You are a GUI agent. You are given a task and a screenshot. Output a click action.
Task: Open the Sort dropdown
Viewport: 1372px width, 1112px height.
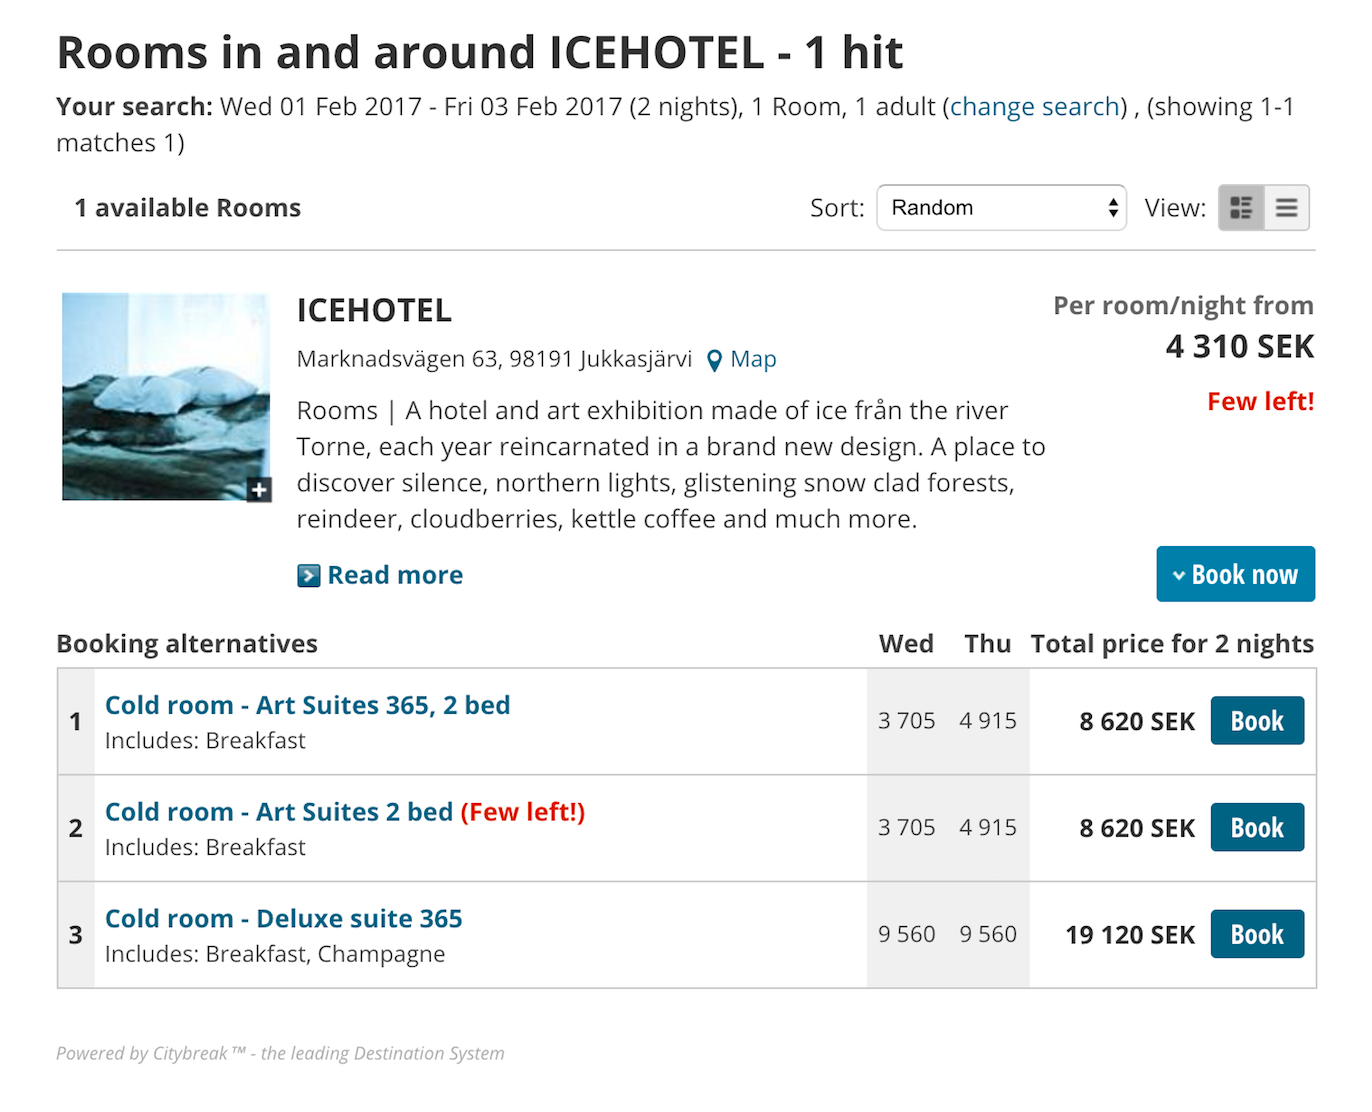pos(1001,208)
